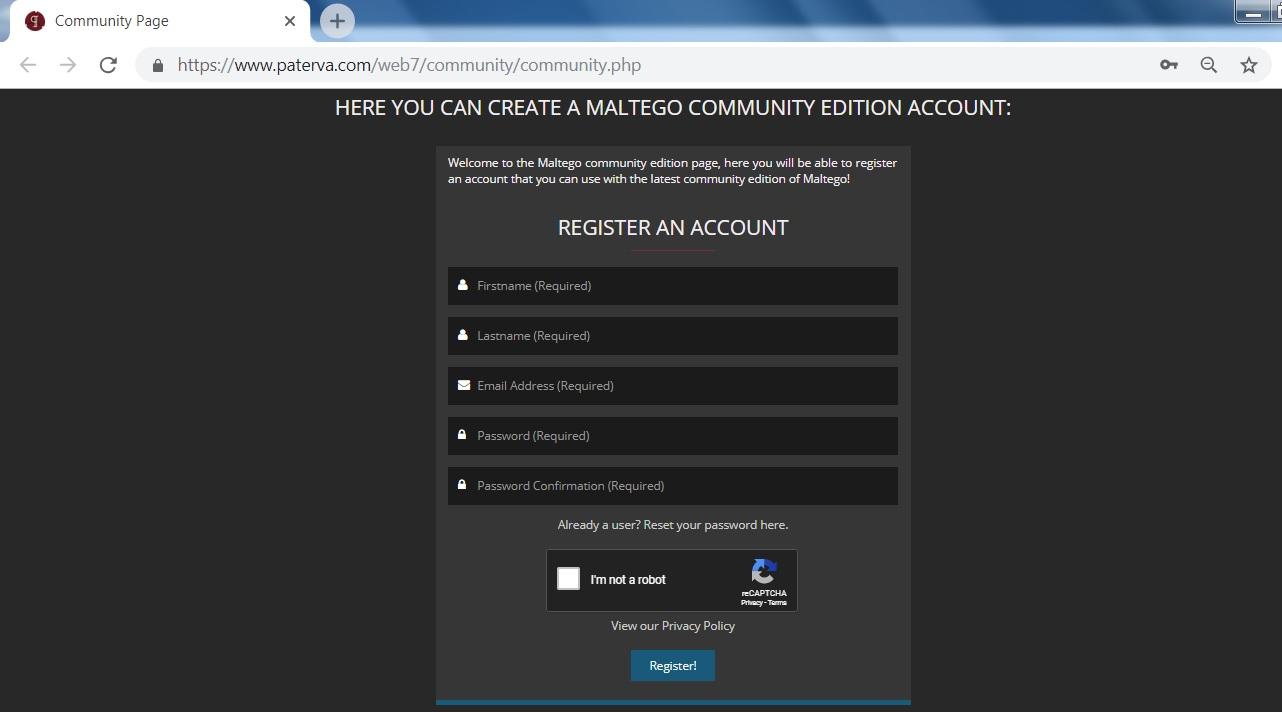The height and width of the screenshot is (712, 1282).
Task: Click the reCAPTCHA logo
Action: 764,571
